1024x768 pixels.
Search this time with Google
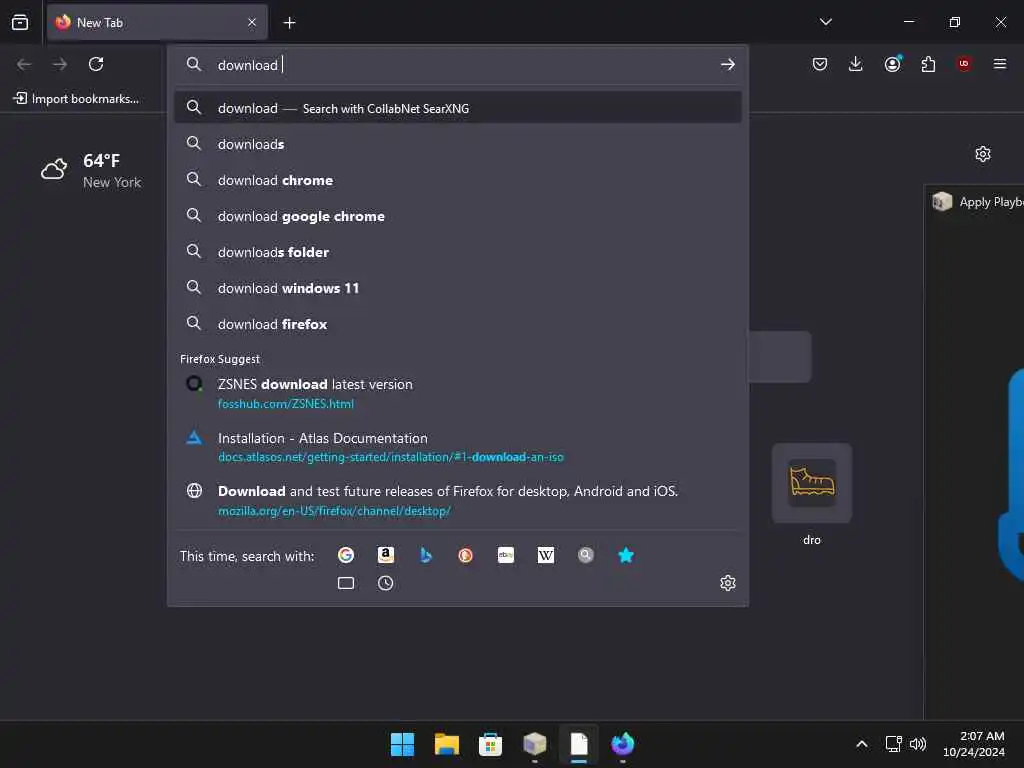tap(345, 555)
